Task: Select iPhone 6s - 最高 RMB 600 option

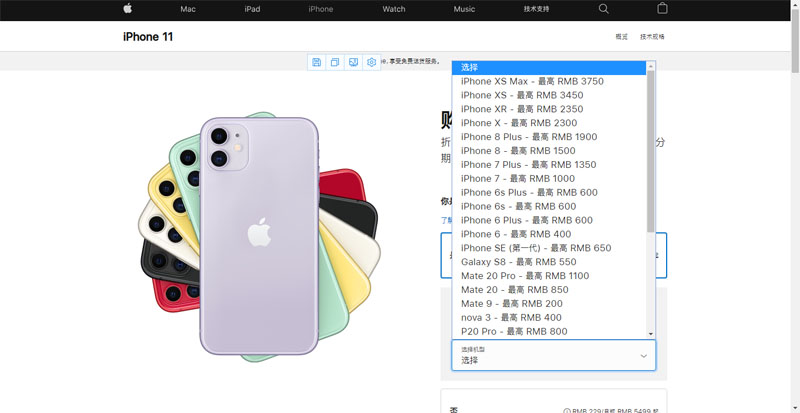Action: coord(549,206)
